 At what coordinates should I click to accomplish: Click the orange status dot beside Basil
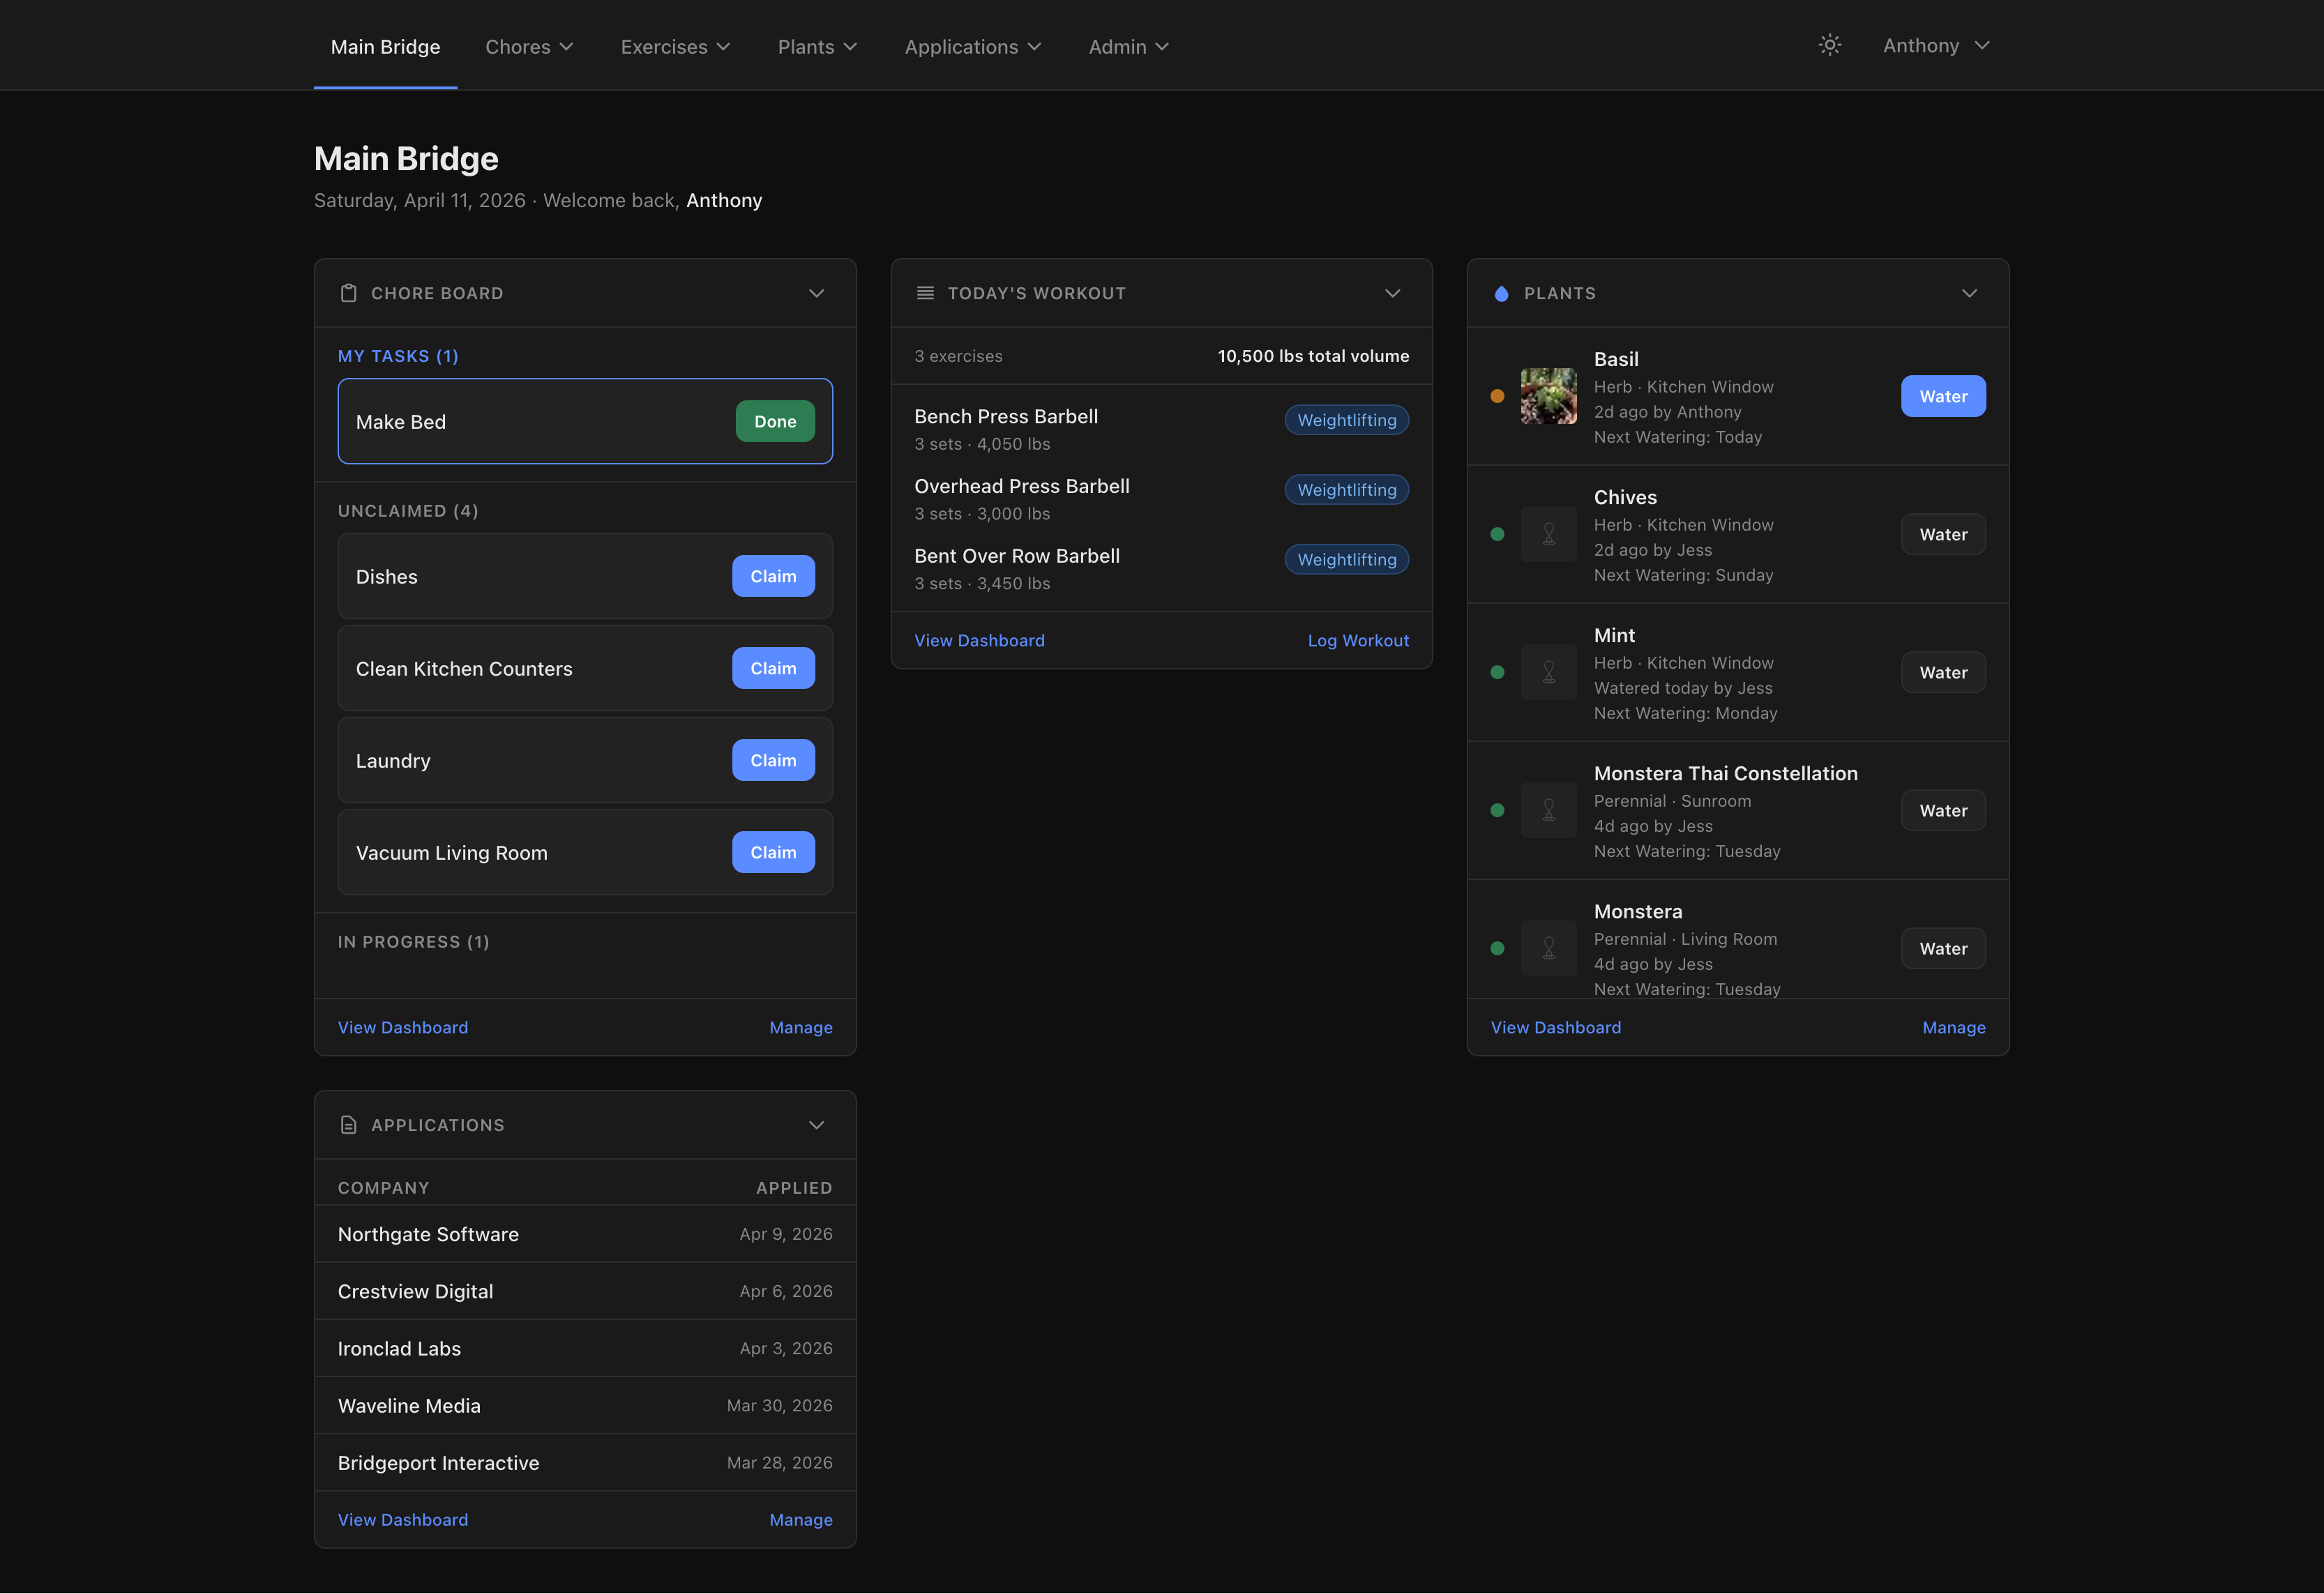(1497, 396)
